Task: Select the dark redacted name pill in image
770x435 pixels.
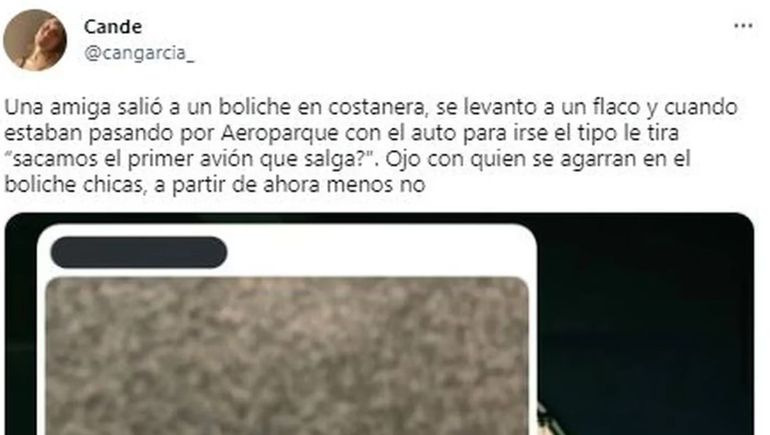Action: click(139, 252)
